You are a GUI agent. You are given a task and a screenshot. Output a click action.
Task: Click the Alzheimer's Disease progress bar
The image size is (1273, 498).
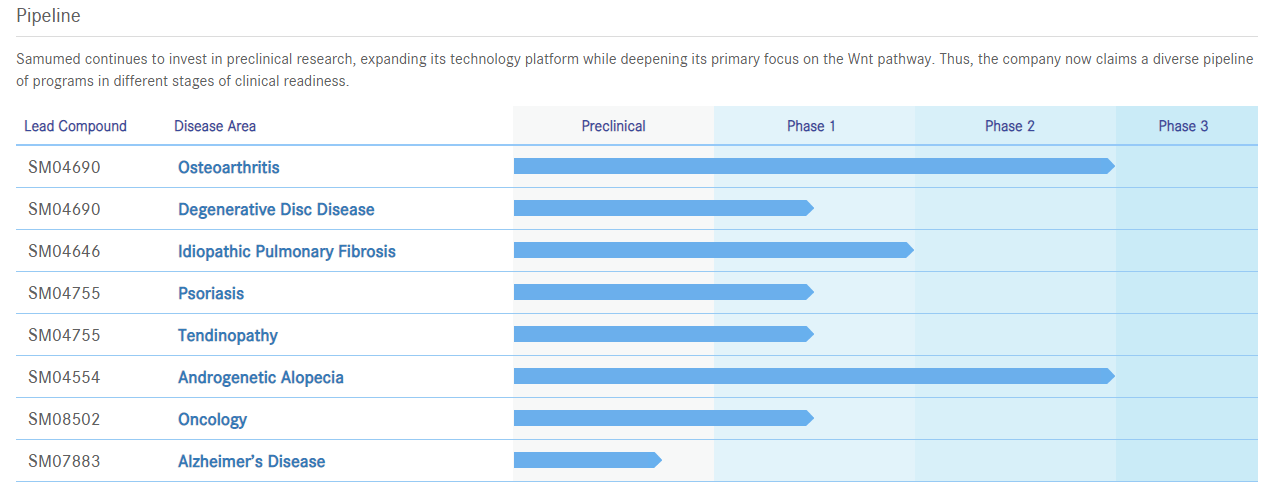(x=587, y=460)
